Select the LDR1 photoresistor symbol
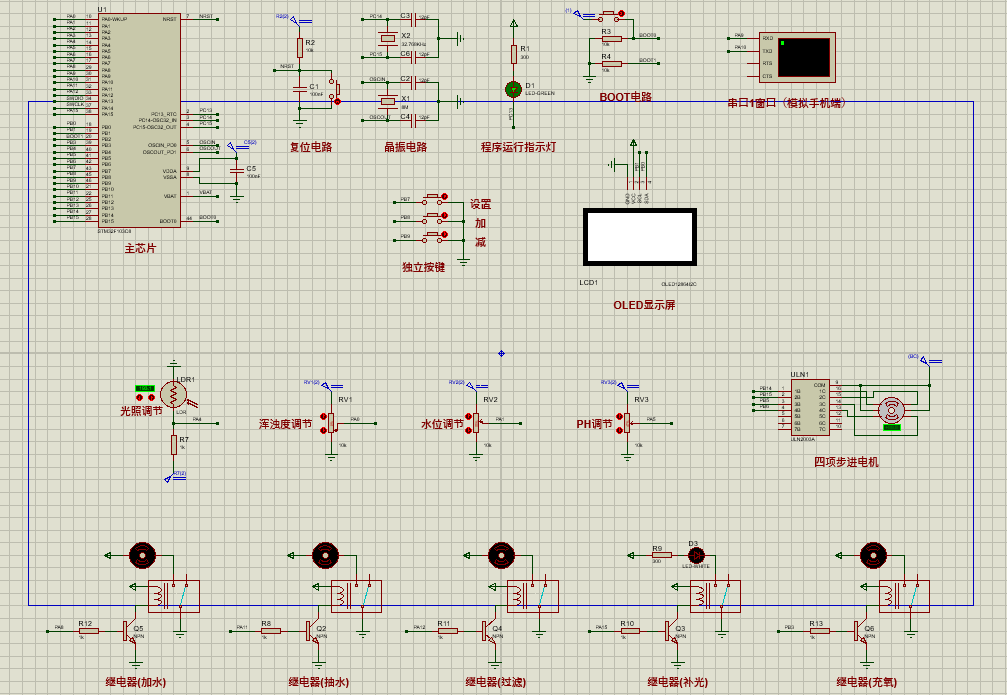Viewport: 1007px width, 695px height. tap(173, 394)
